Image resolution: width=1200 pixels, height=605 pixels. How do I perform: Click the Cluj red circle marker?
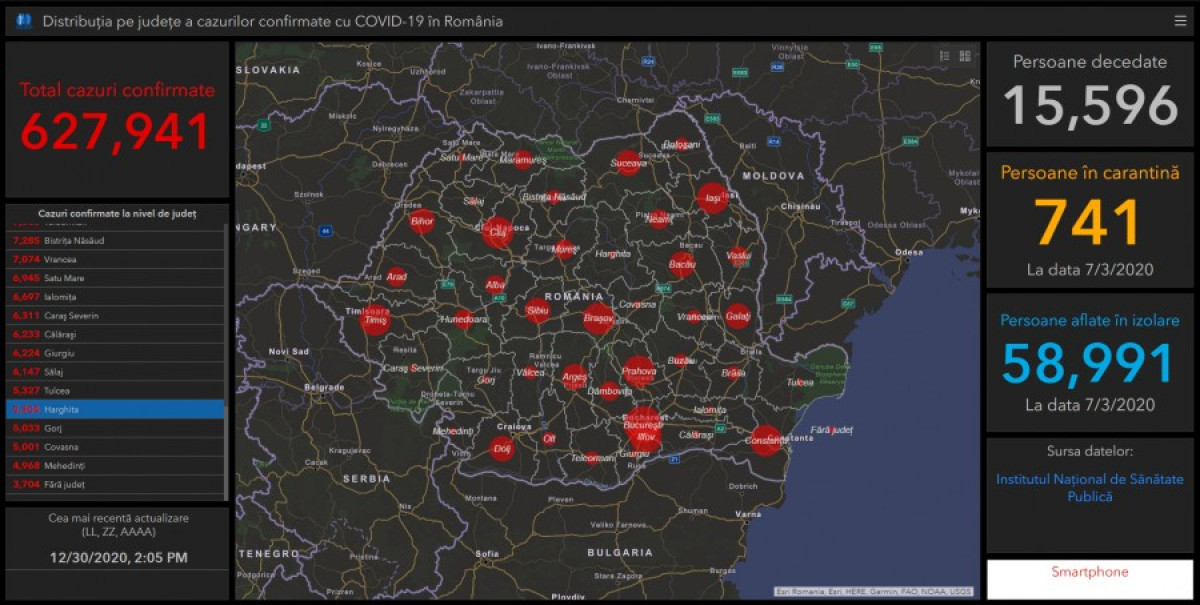497,232
